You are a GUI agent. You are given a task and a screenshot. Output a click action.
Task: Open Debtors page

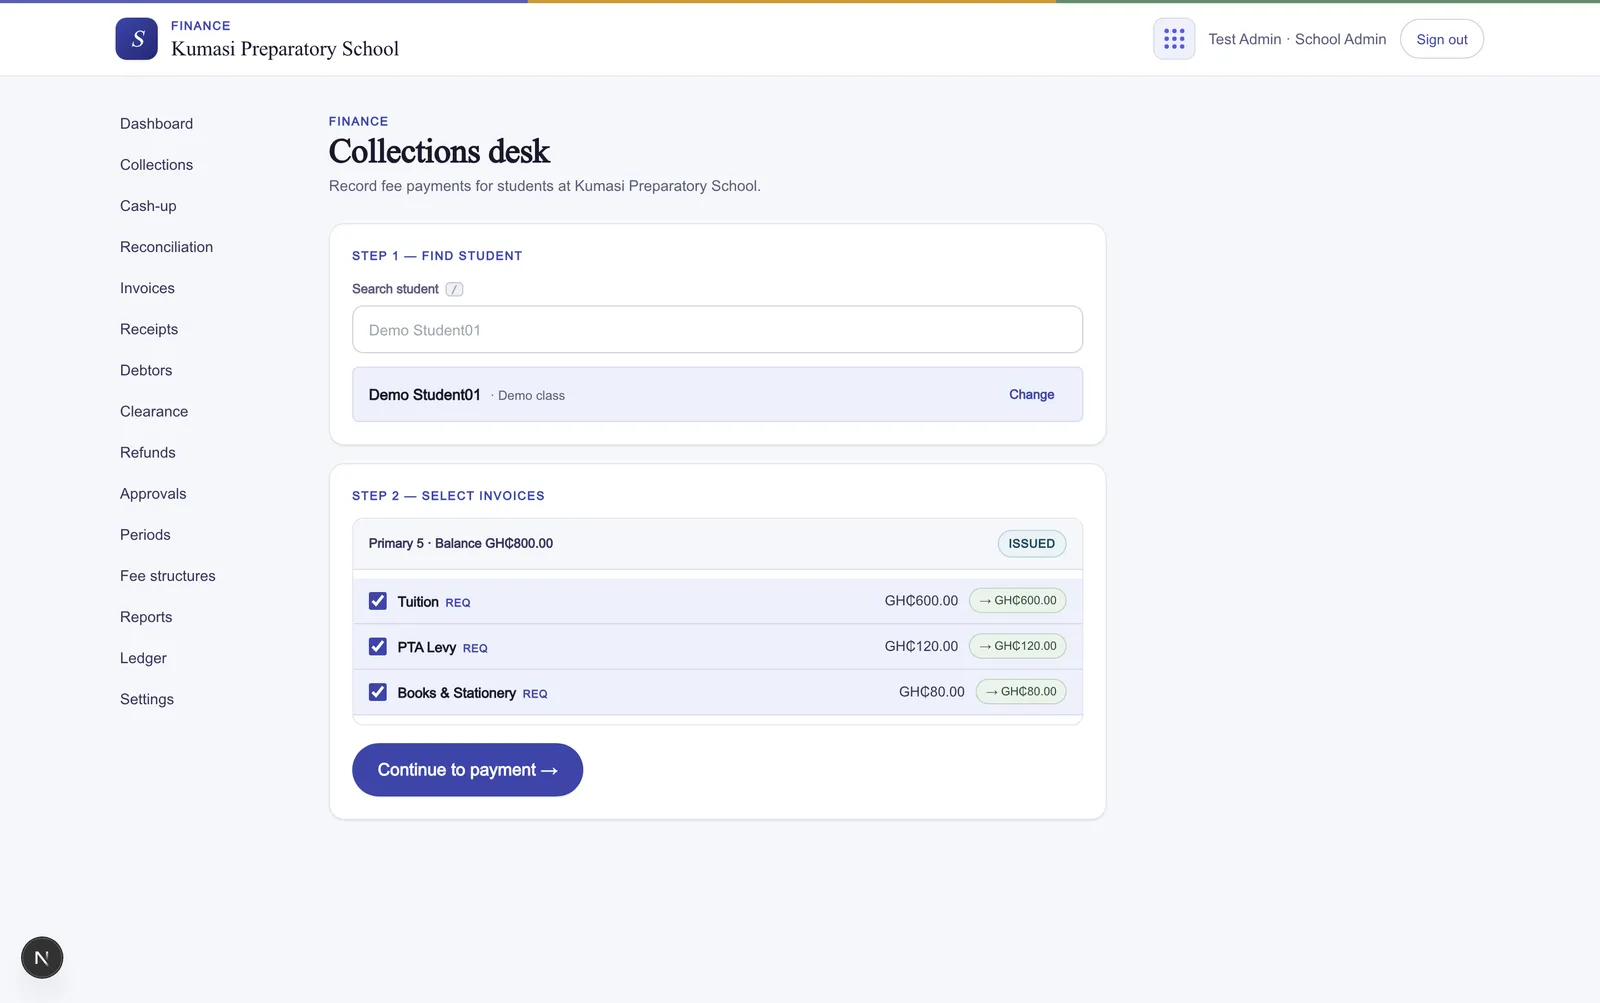click(x=146, y=370)
